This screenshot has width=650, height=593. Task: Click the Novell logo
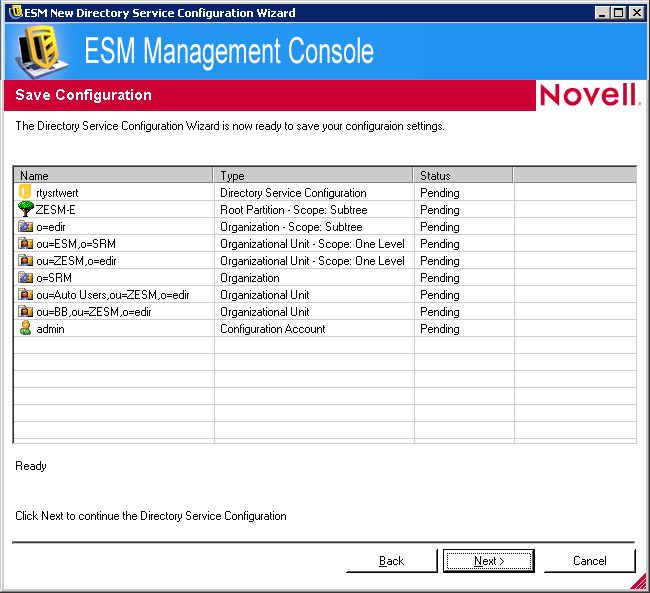[590, 95]
